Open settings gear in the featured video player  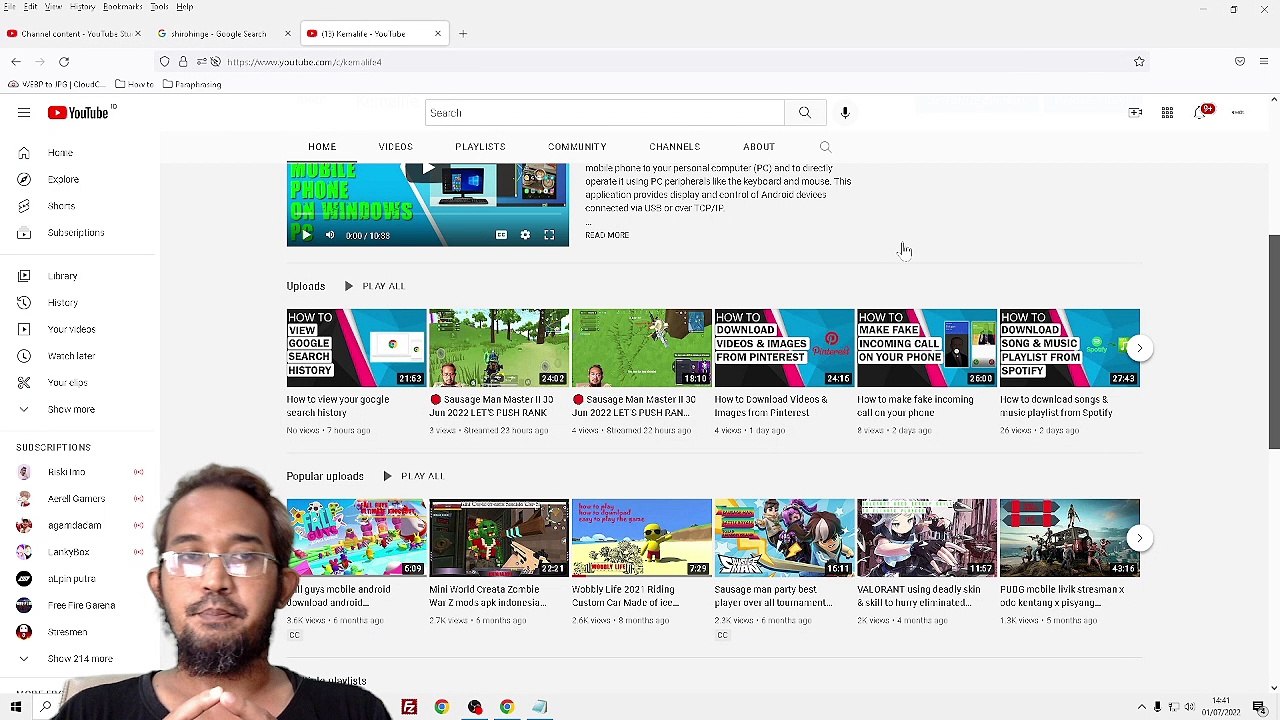[525, 235]
